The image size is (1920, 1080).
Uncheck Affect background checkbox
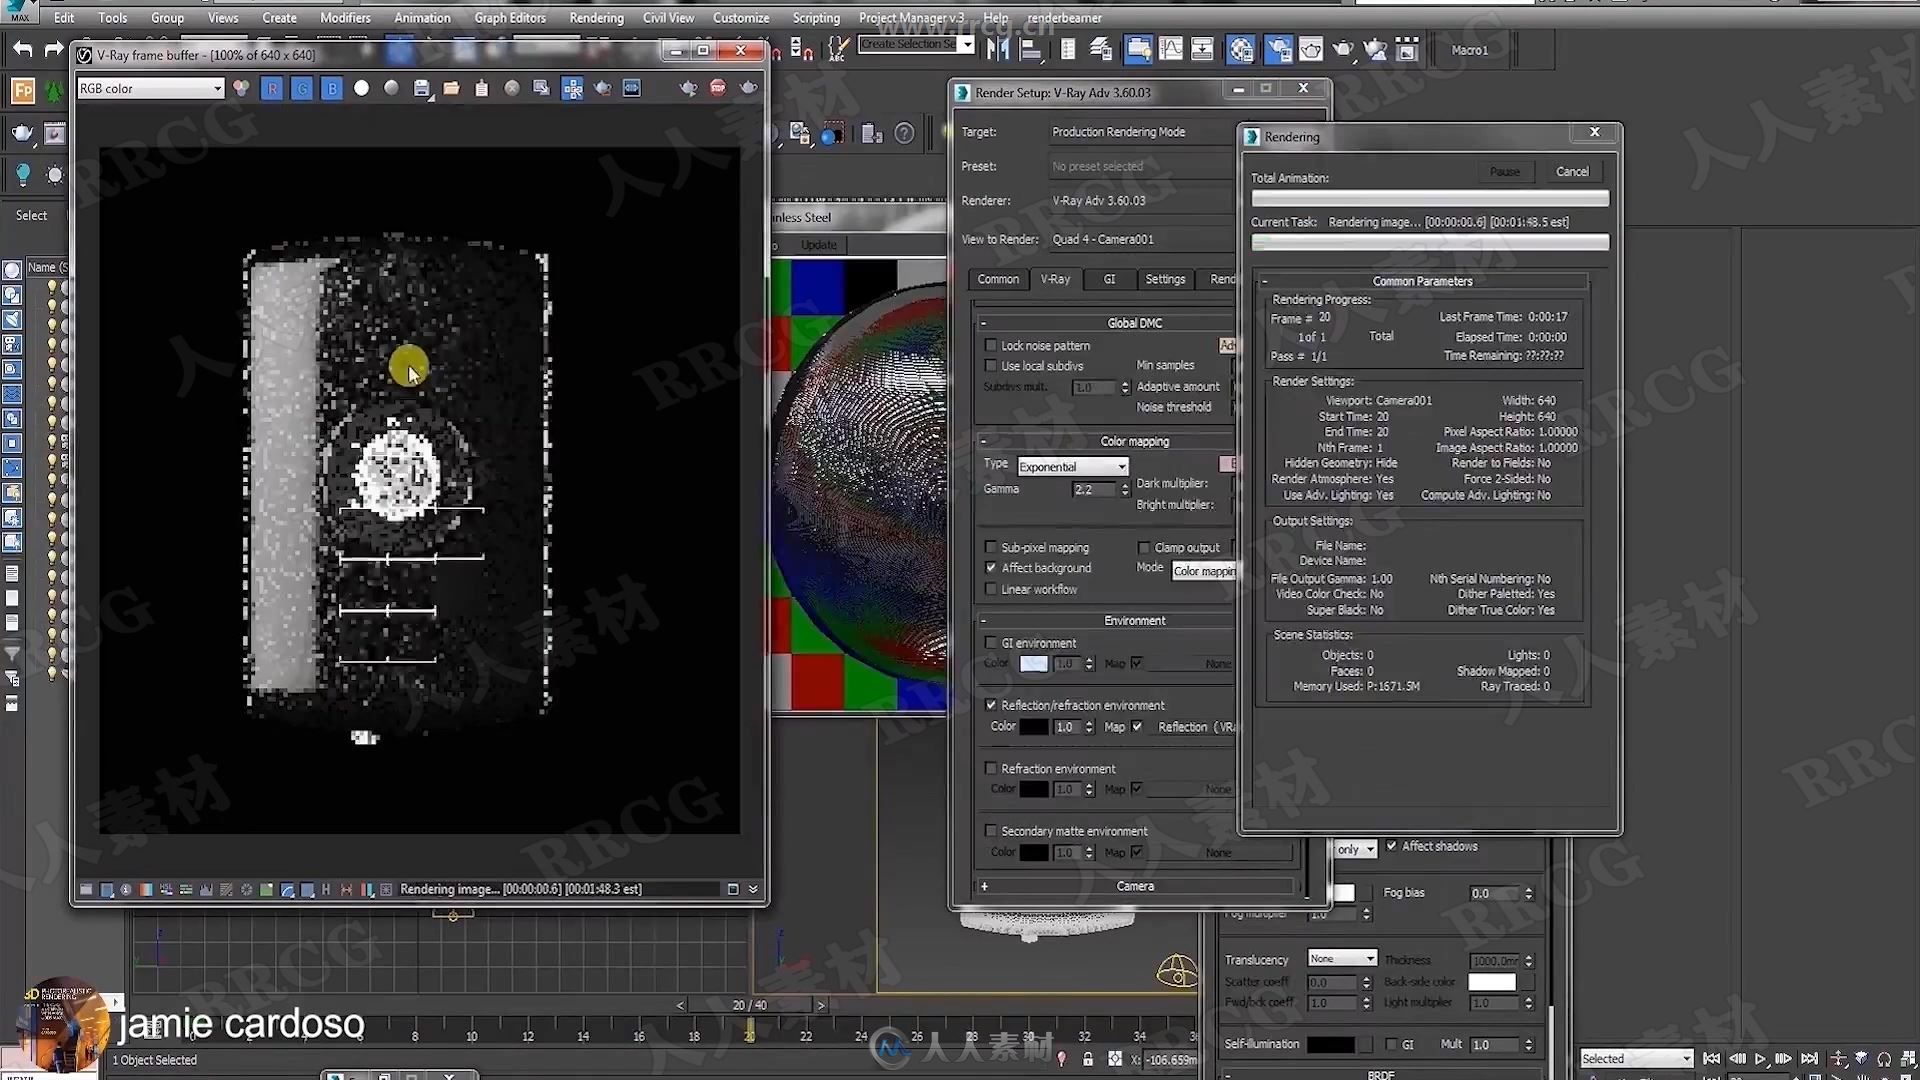tap(991, 568)
